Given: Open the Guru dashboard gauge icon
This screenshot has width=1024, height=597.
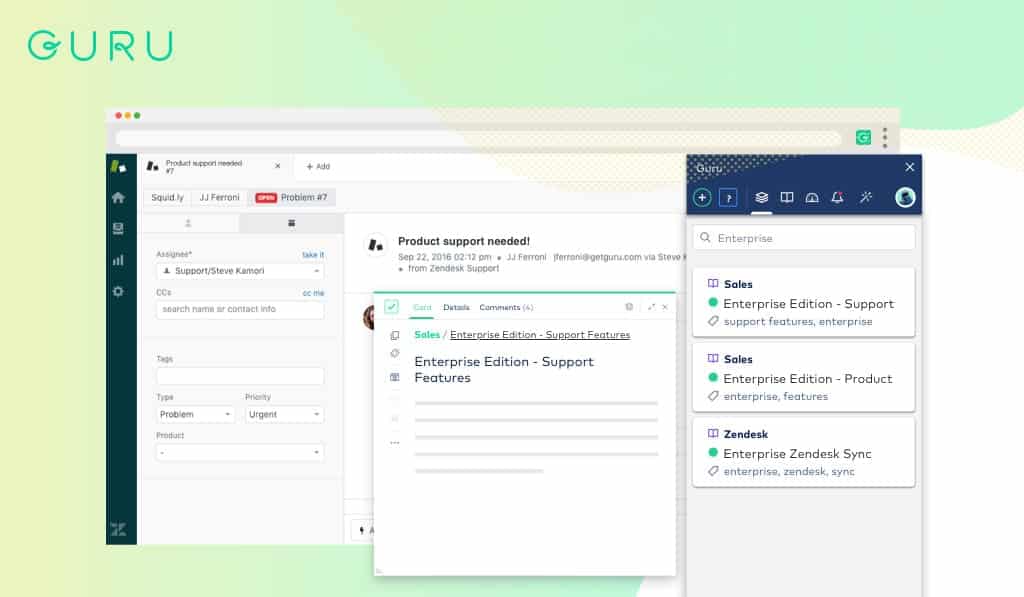Looking at the screenshot, I should (x=812, y=197).
